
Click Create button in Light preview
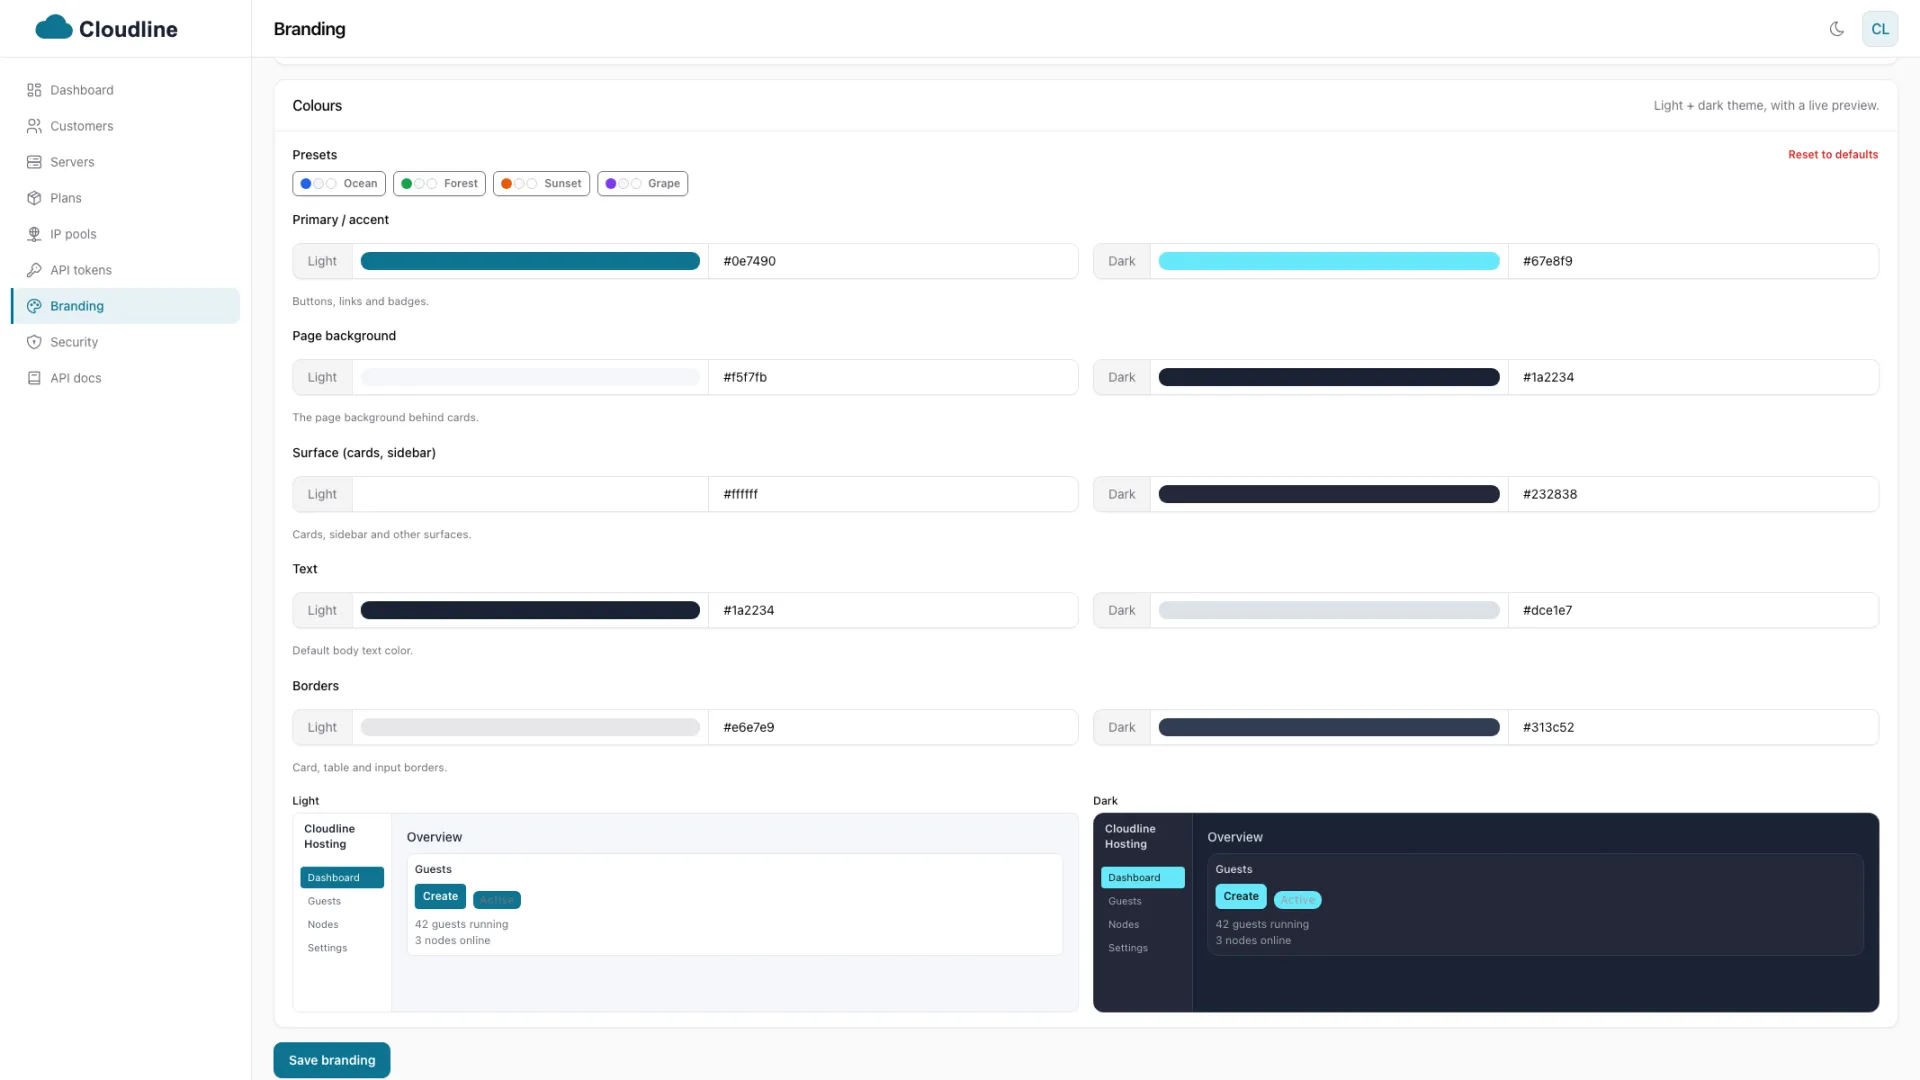tap(440, 896)
